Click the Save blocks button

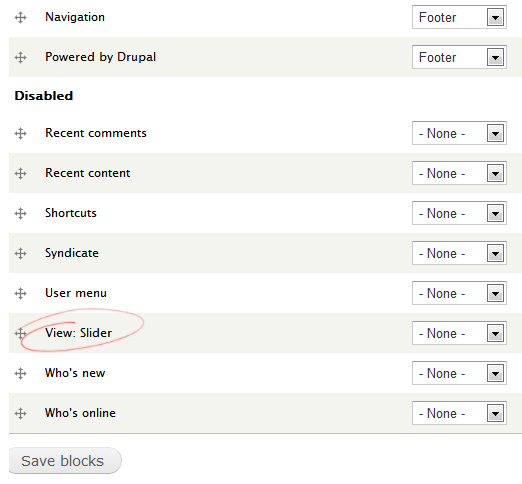[65, 461]
